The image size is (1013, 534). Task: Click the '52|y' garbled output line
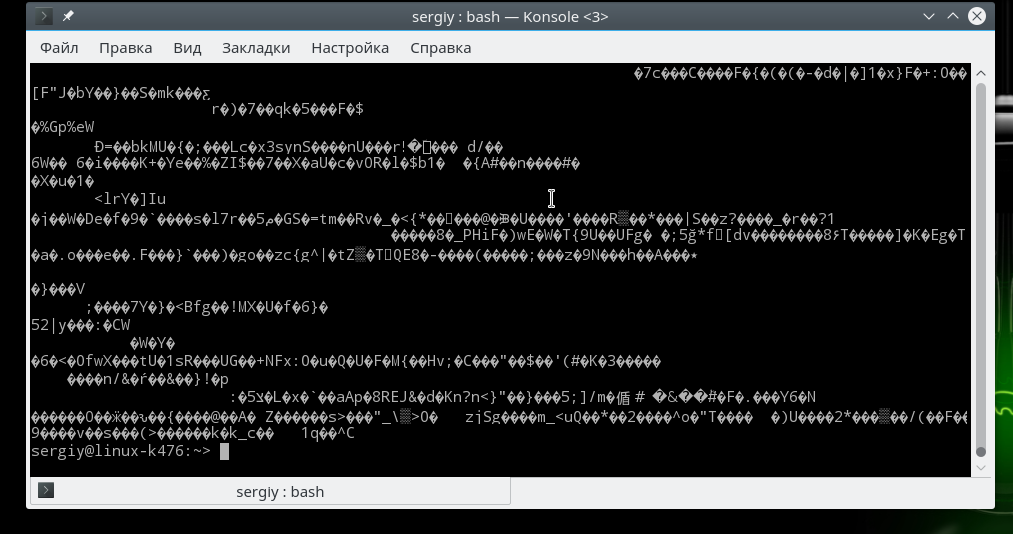81,325
